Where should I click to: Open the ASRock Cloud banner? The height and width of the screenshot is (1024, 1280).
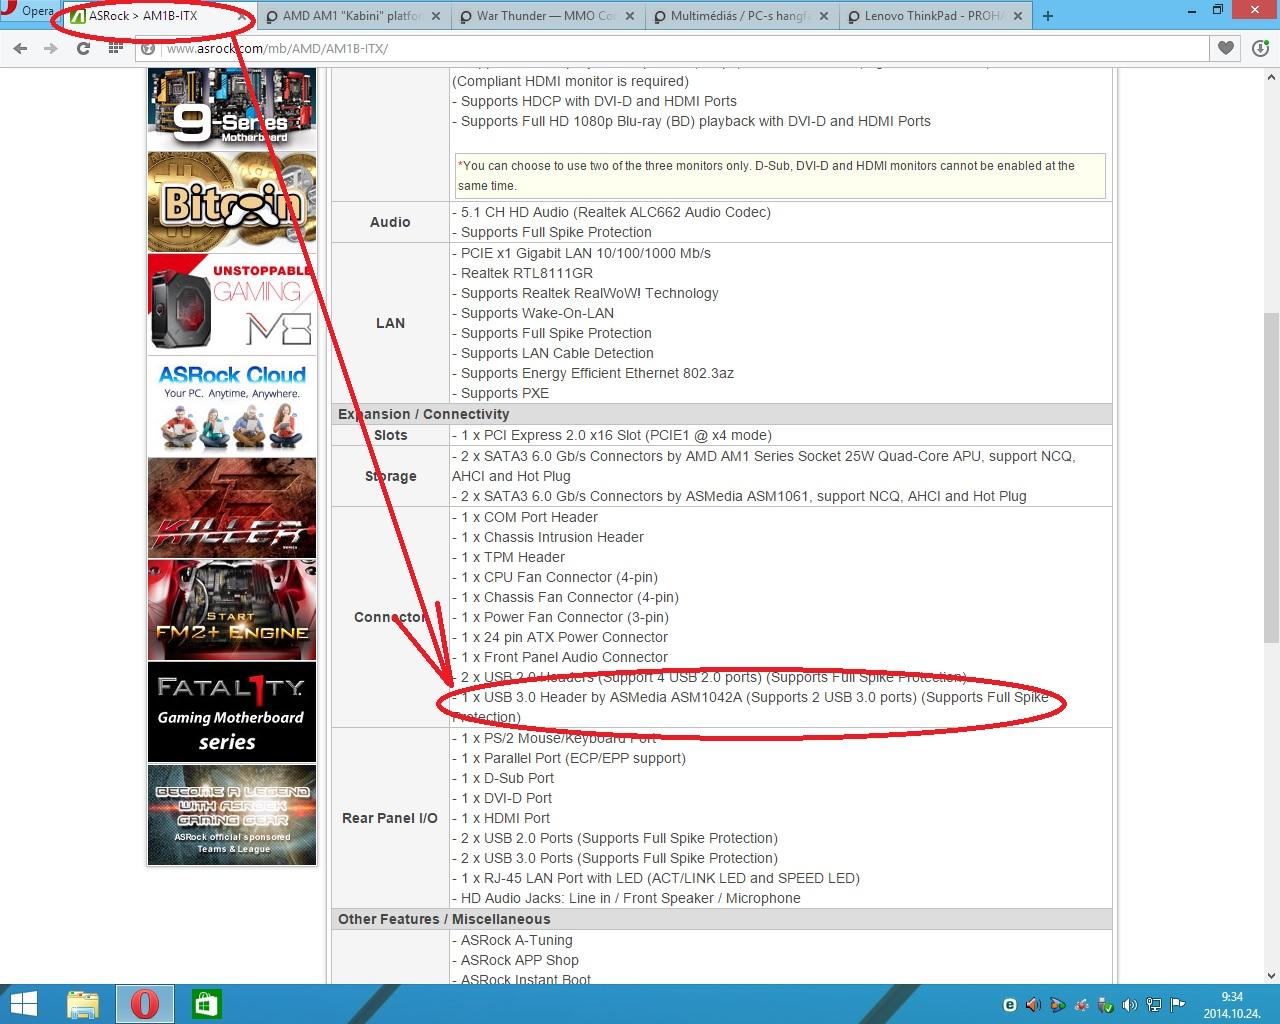(232, 406)
